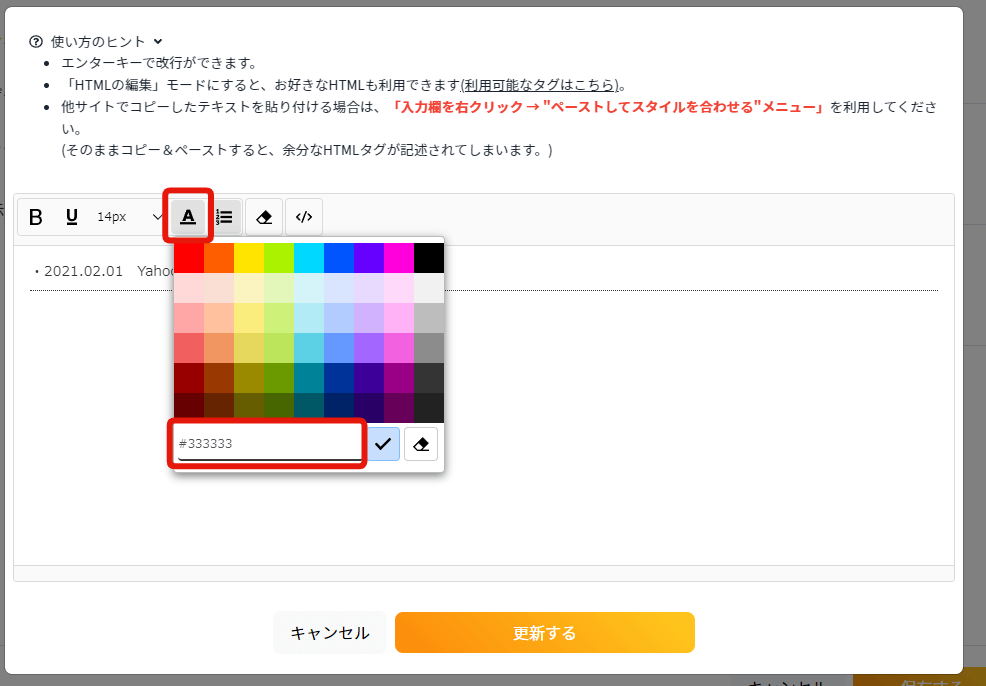Click the キャンセル button
The height and width of the screenshot is (686, 986).
point(330,633)
